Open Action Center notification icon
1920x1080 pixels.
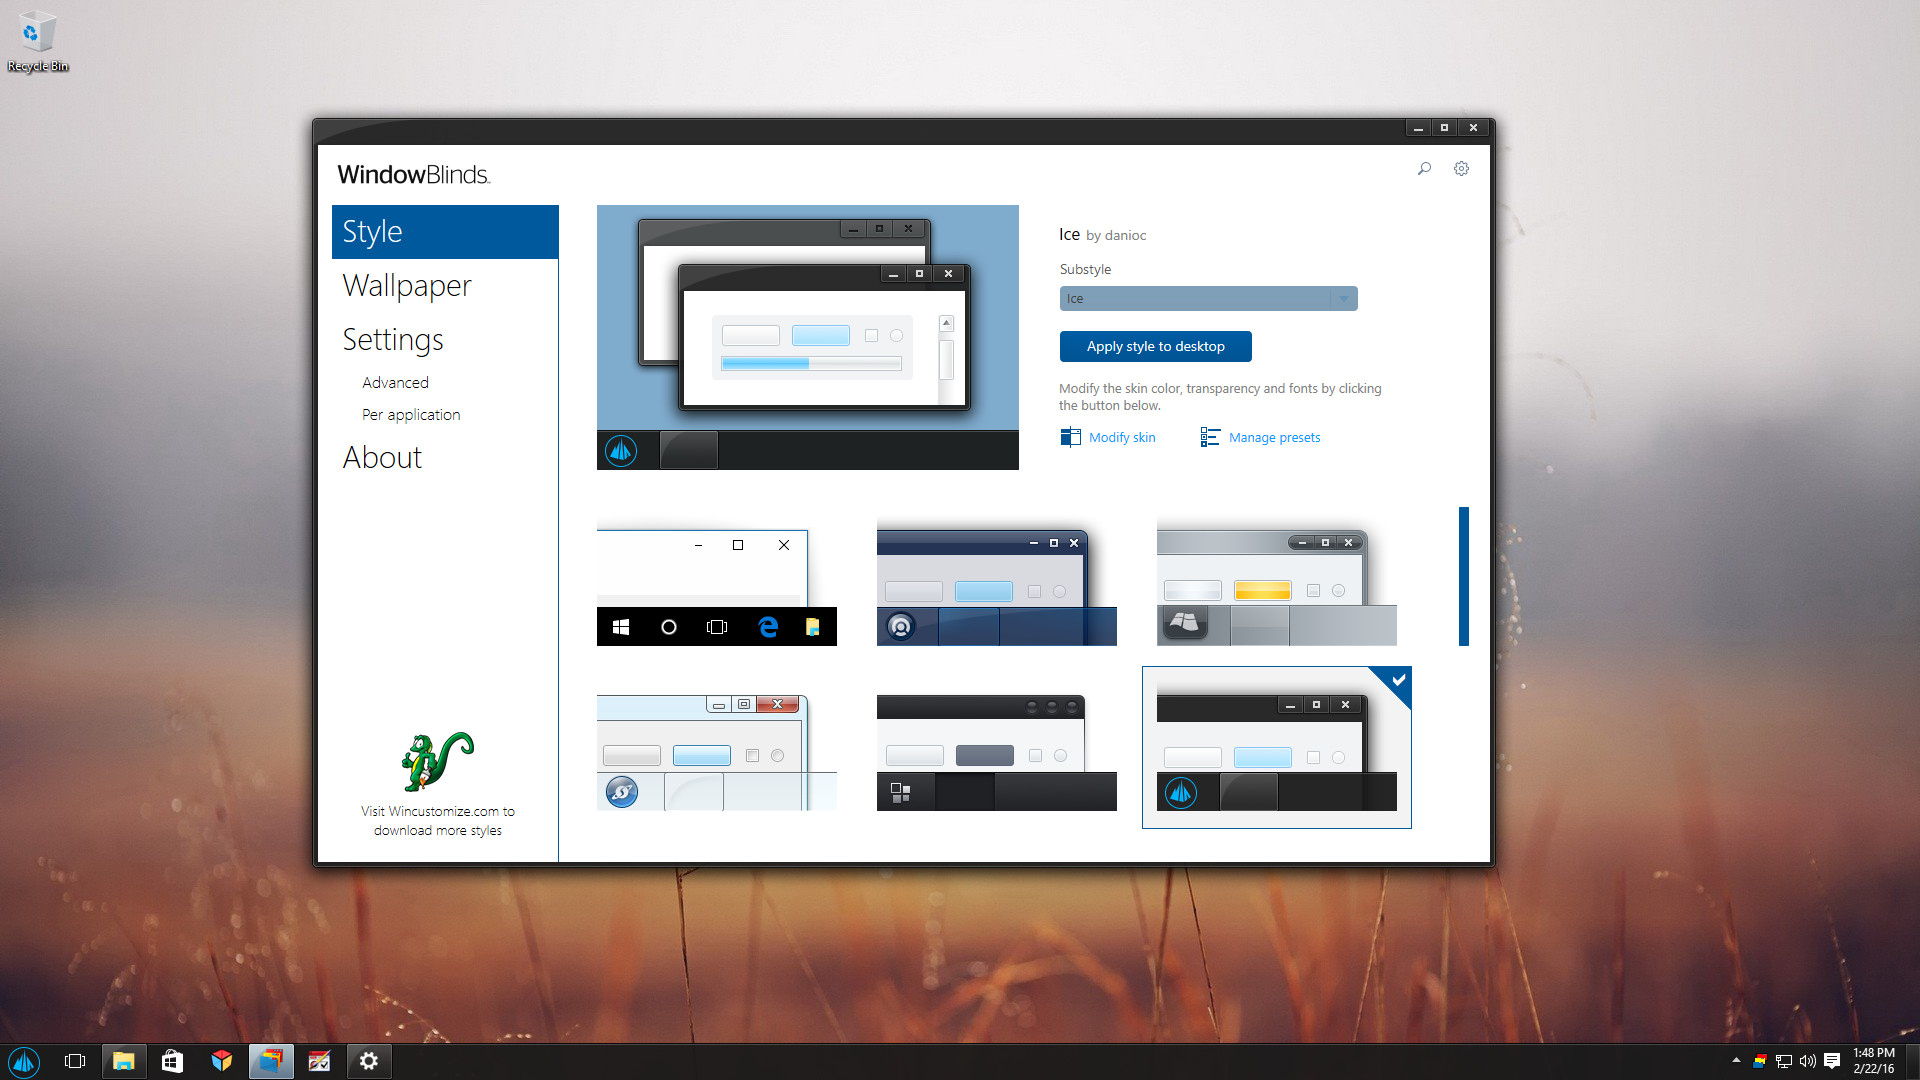pyautogui.click(x=1832, y=1061)
